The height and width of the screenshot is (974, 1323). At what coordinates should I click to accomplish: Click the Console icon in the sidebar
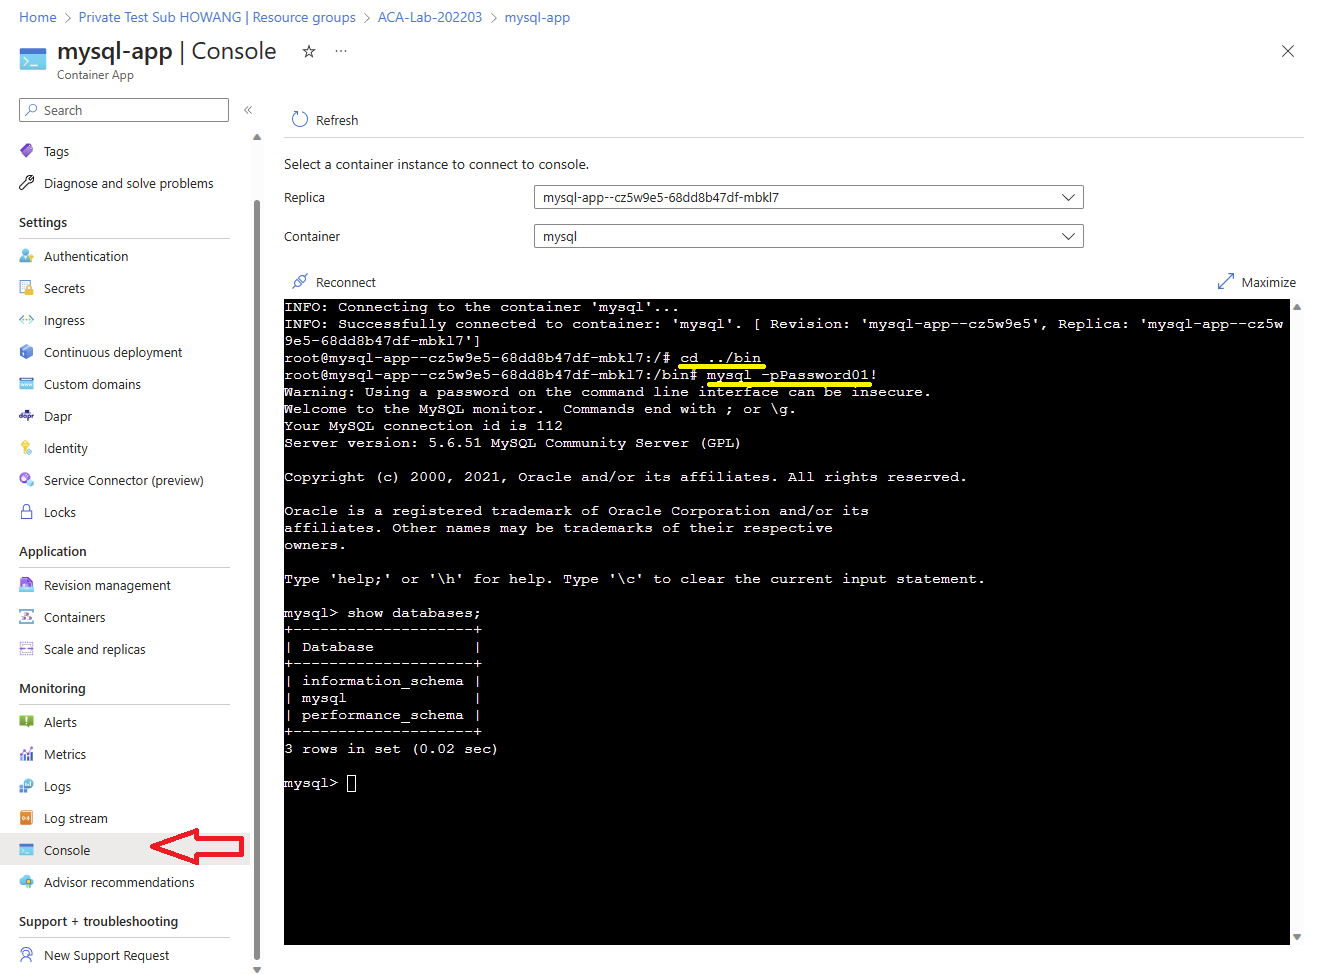[x=27, y=850]
